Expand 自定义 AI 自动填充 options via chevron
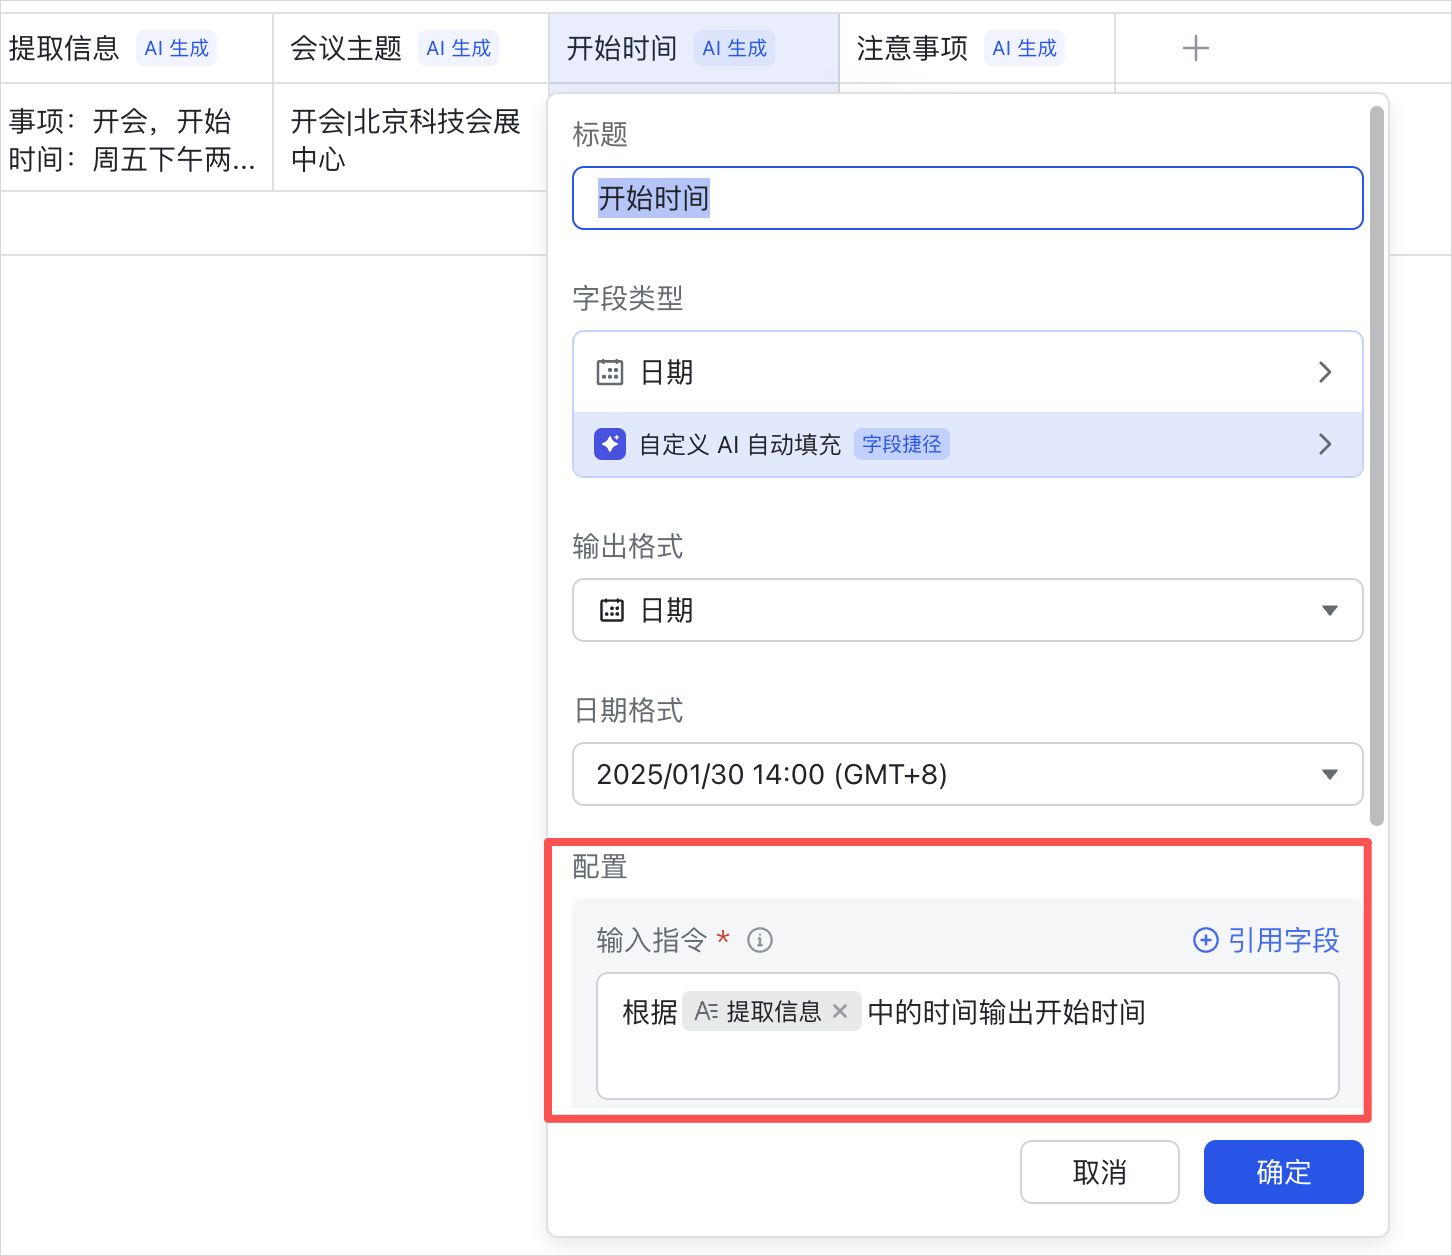This screenshot has height=1256, width=1452. (x=1325, y=443)
